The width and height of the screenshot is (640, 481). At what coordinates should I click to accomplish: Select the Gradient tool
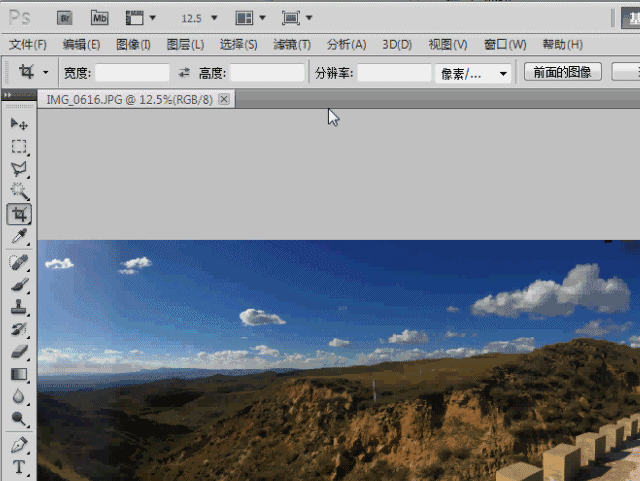coord(19,374)
